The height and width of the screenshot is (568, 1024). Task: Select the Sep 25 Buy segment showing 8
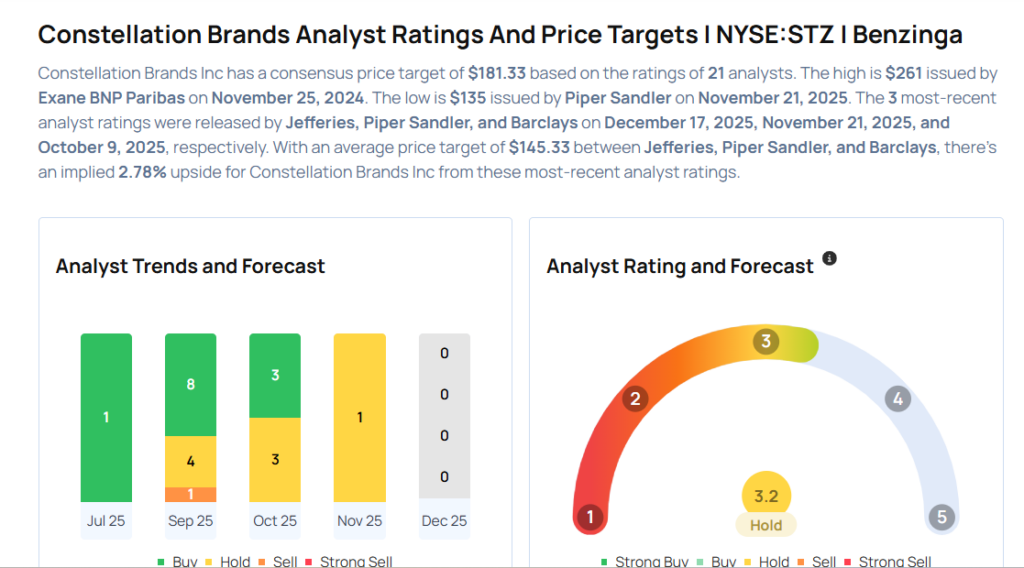click(x=190, y=384)
